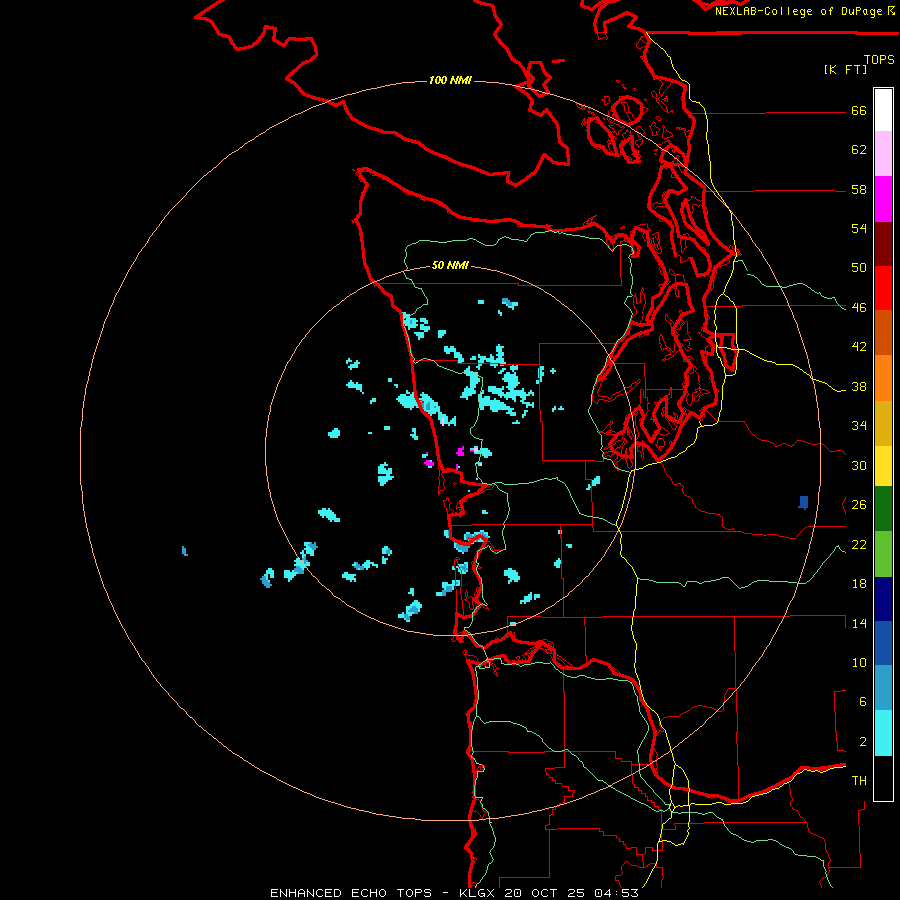
Task: Click the 6 legend value
Action: pos(863,702)
